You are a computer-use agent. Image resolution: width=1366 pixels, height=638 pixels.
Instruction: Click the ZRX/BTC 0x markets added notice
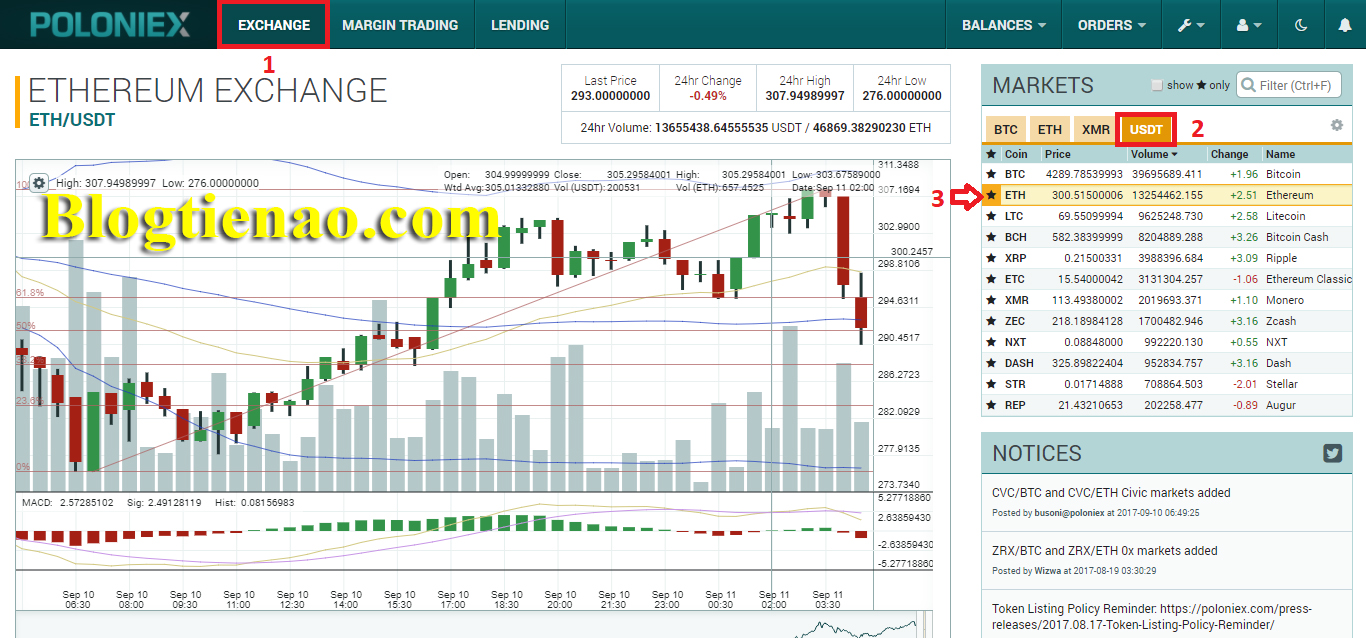pyautogui.click(x=1105, y=551)
